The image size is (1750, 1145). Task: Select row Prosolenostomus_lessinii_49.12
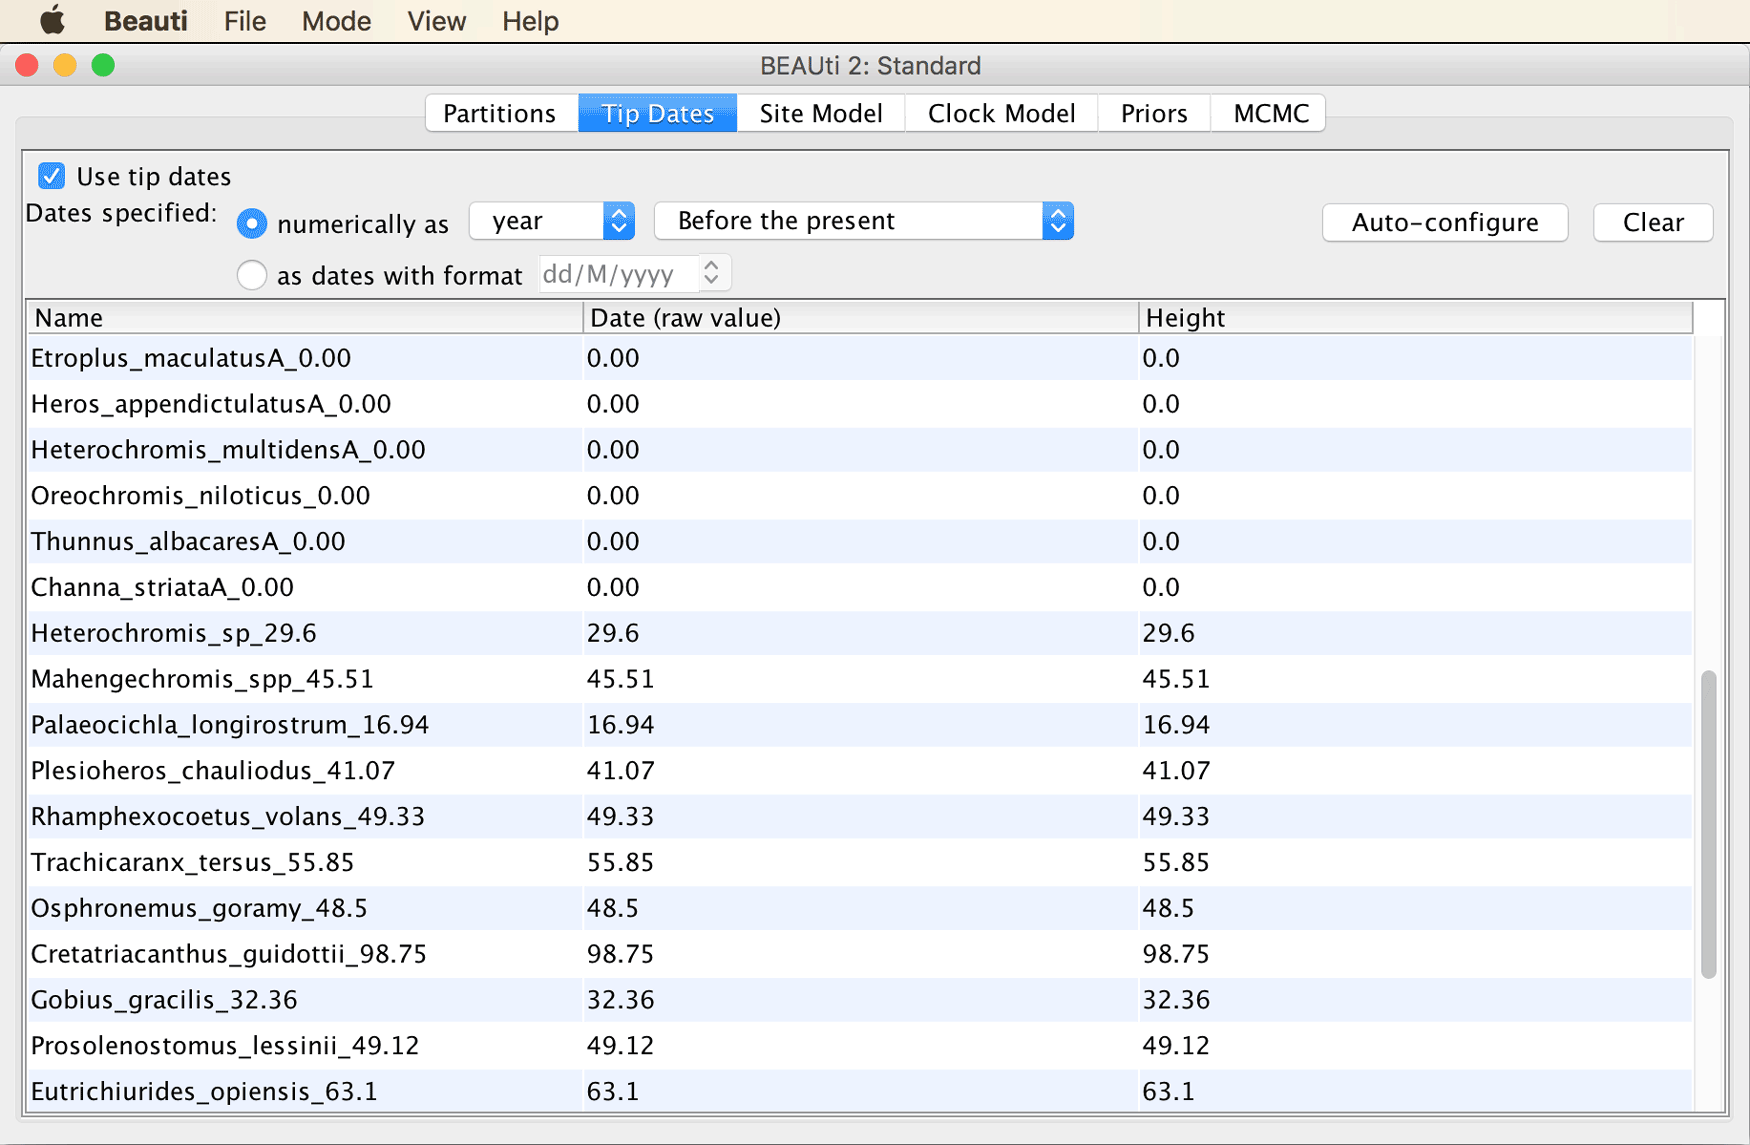coord(860,1046)
